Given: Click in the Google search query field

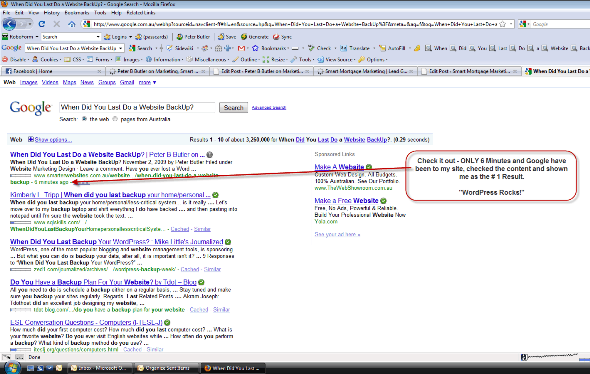Looking at the screenshot, I should (x=137, y=108).
